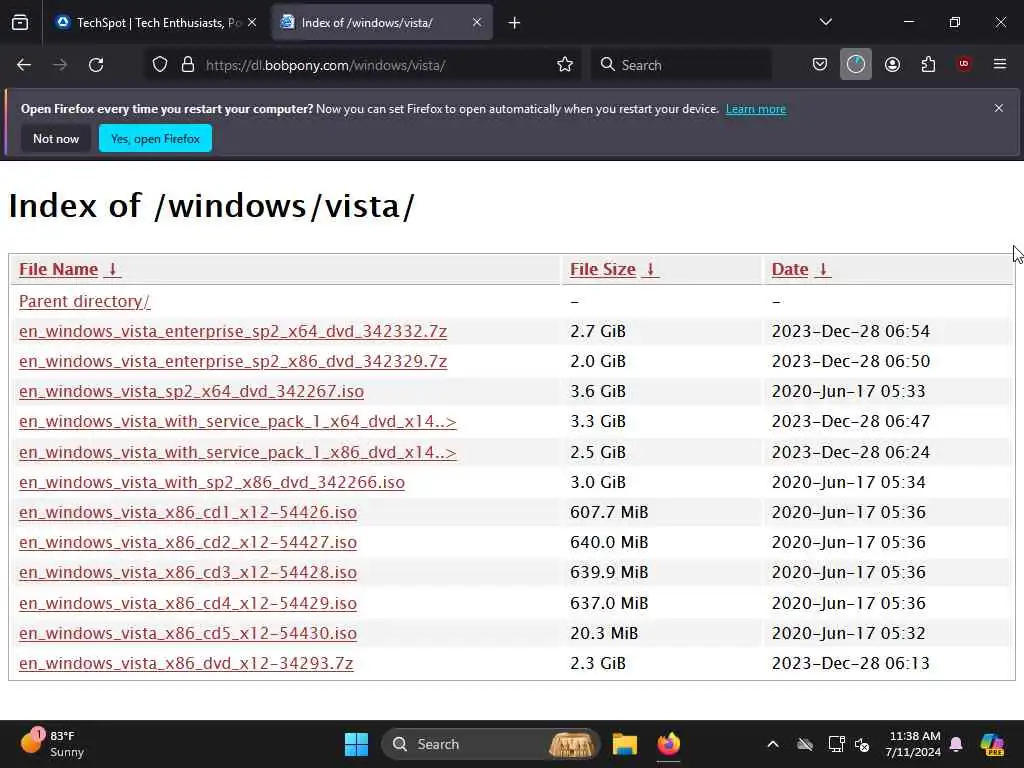
Task: Select the Index of /windows/vista/ tab
Action: pos(382,23)
